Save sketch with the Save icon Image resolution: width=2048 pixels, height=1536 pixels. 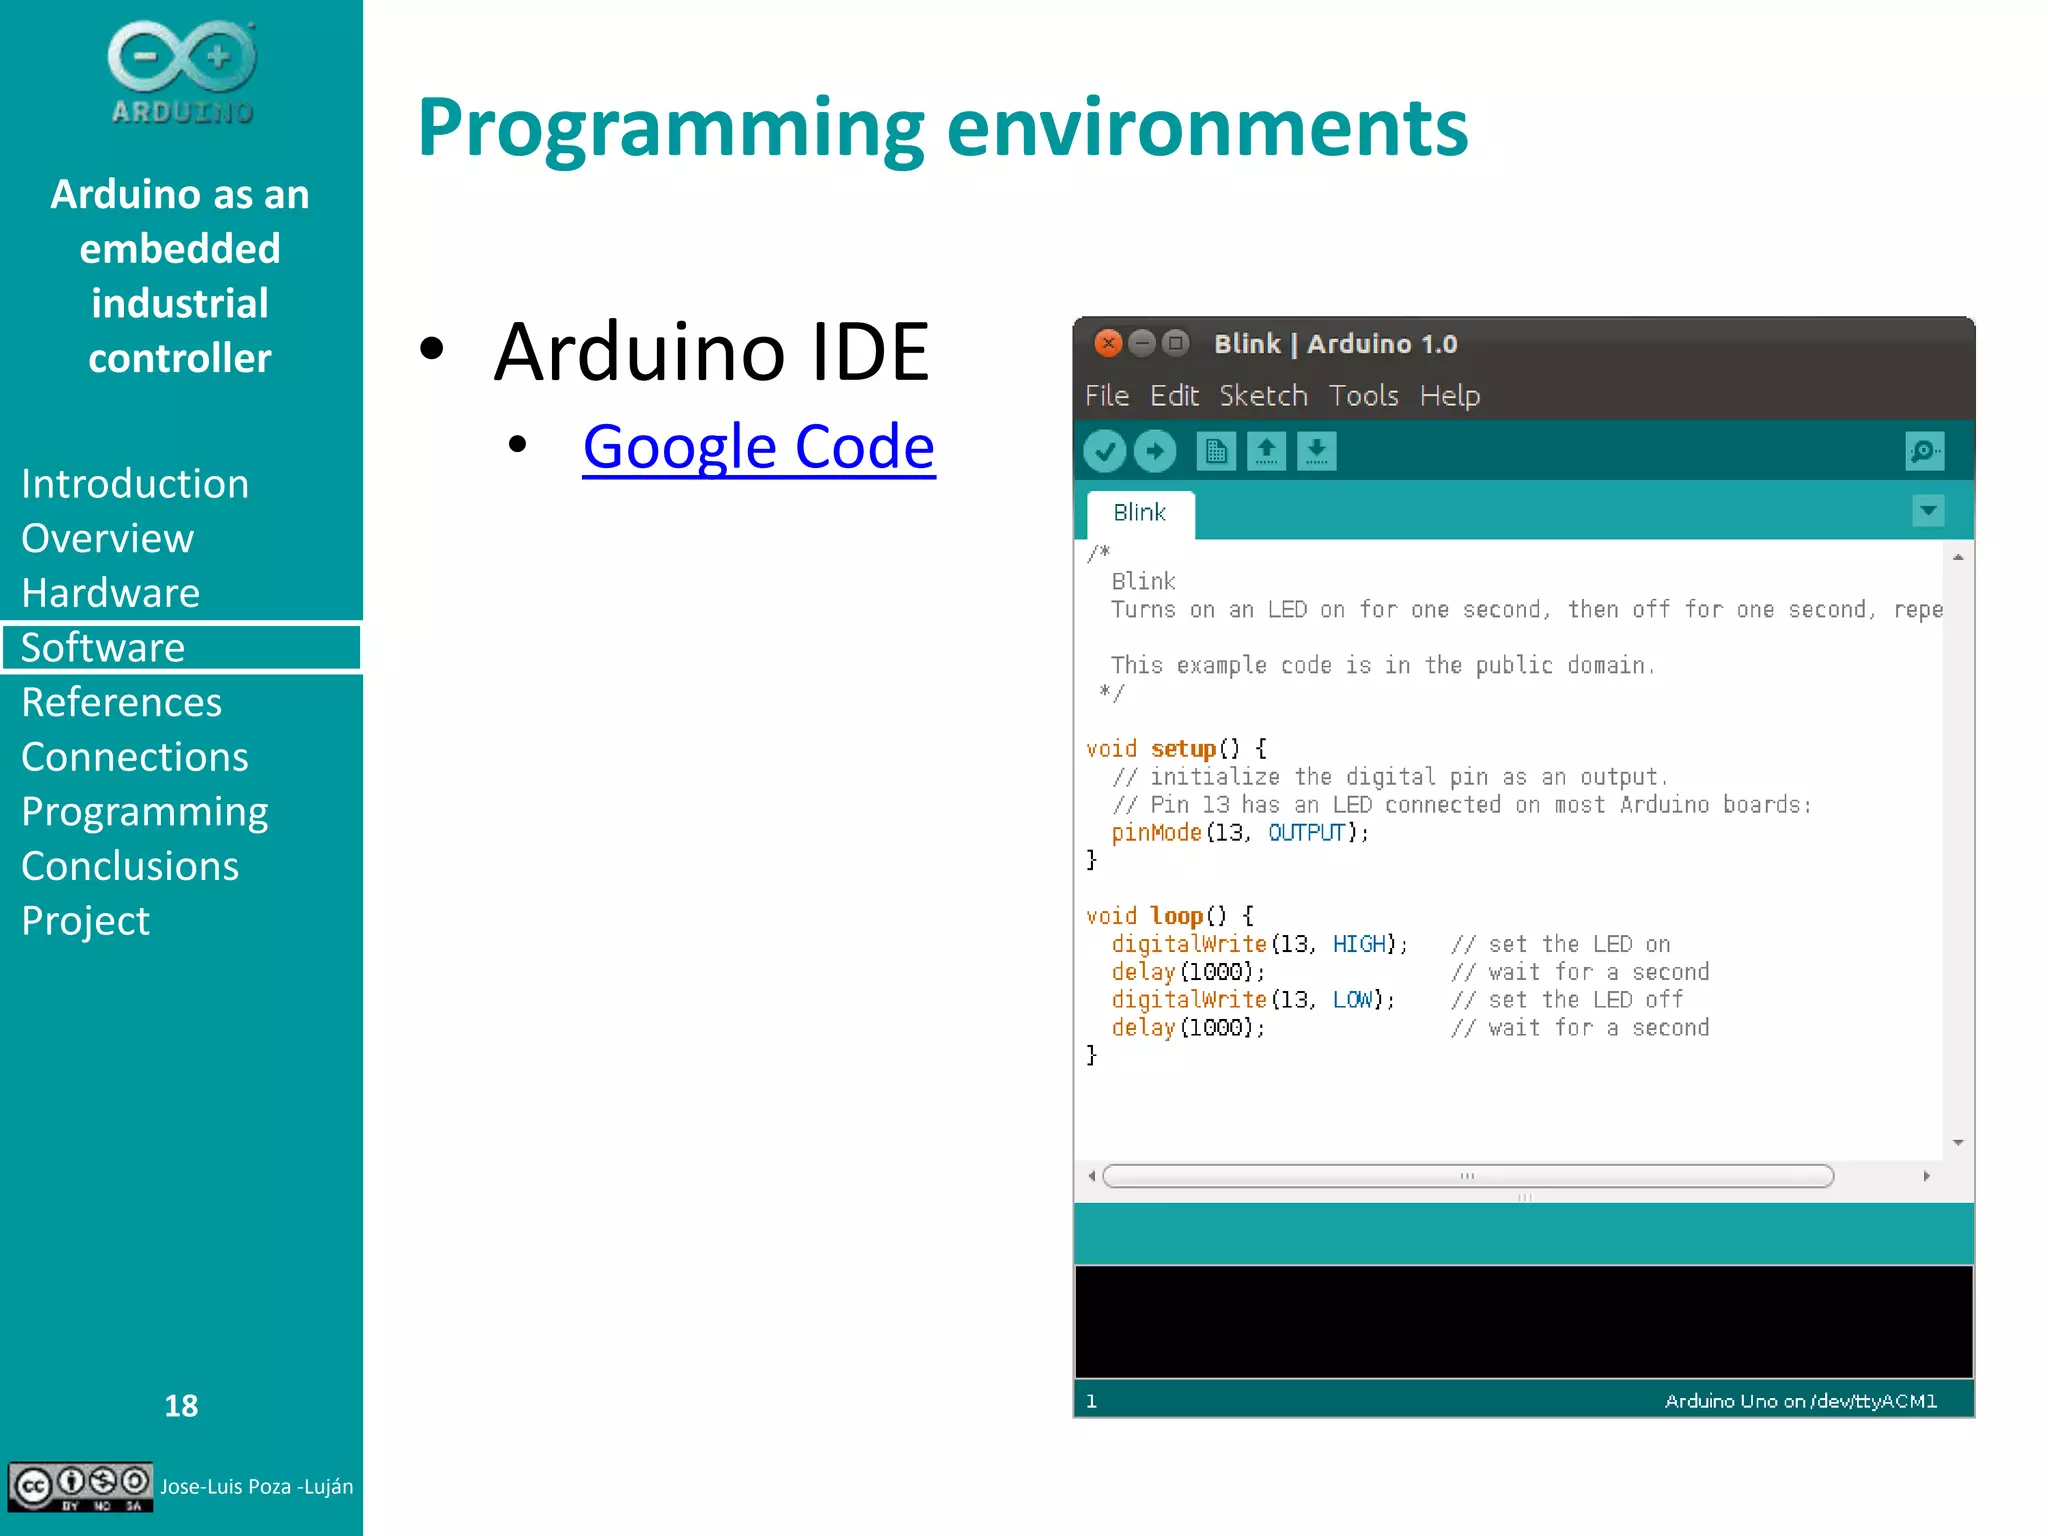pos(1317,451)
